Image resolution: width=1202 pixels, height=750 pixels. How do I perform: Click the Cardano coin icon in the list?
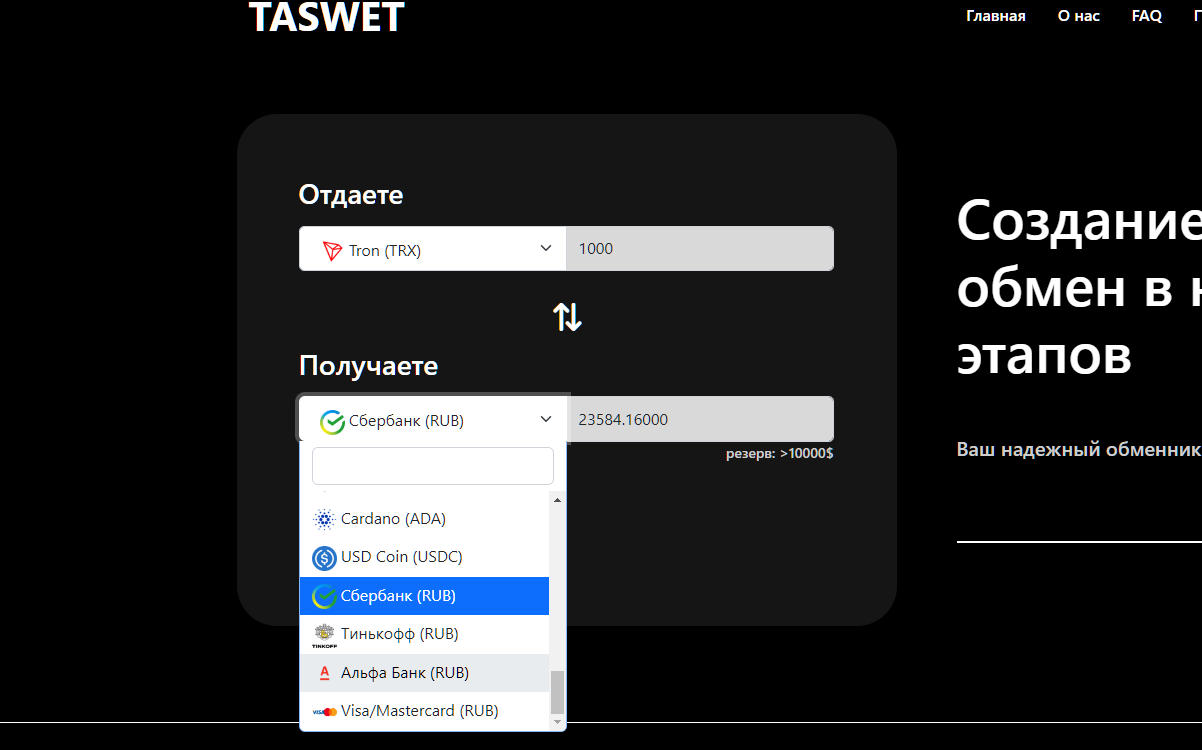[324, 520]
